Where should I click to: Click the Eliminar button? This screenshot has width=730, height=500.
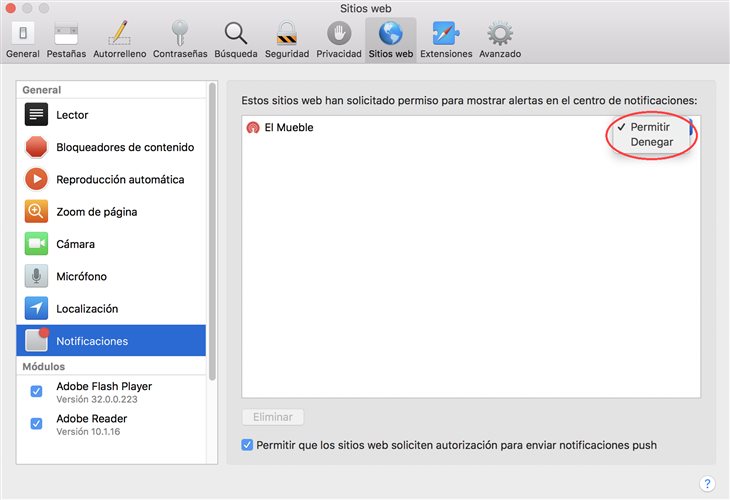point(273,417)
